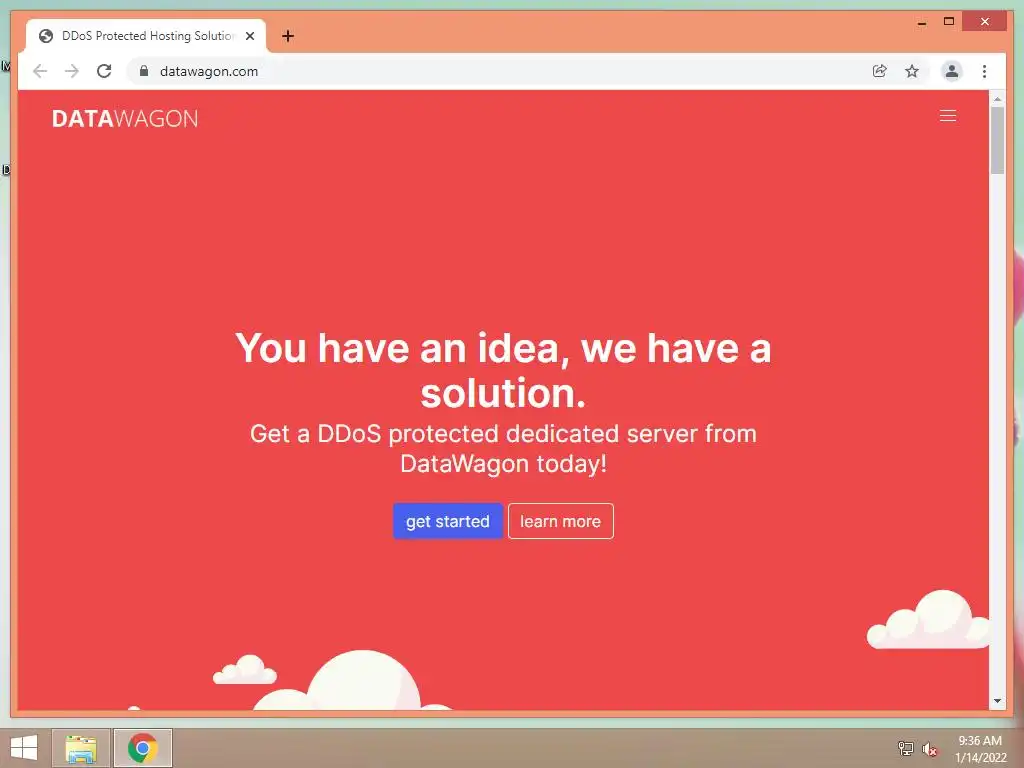This screenshot has height=768, width=1024.
Task: Open File Explorer from the taskbar
Action: point(81,748)
